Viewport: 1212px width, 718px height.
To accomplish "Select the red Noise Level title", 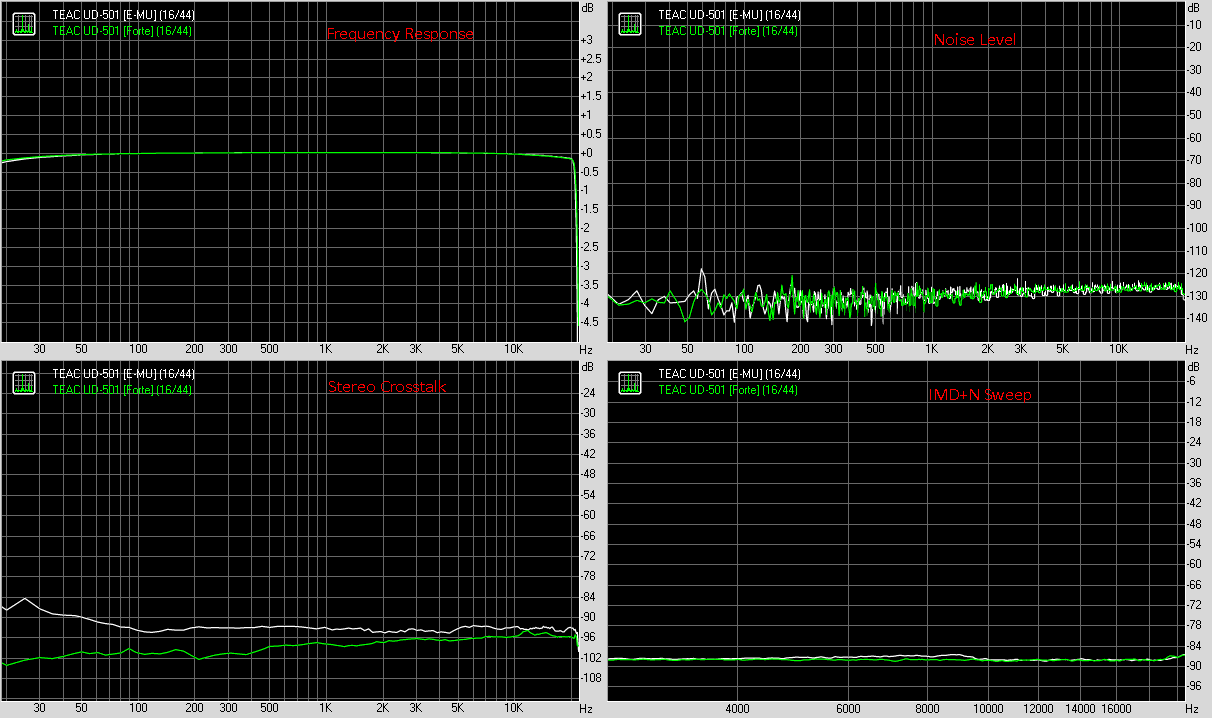I will (975, 40).
